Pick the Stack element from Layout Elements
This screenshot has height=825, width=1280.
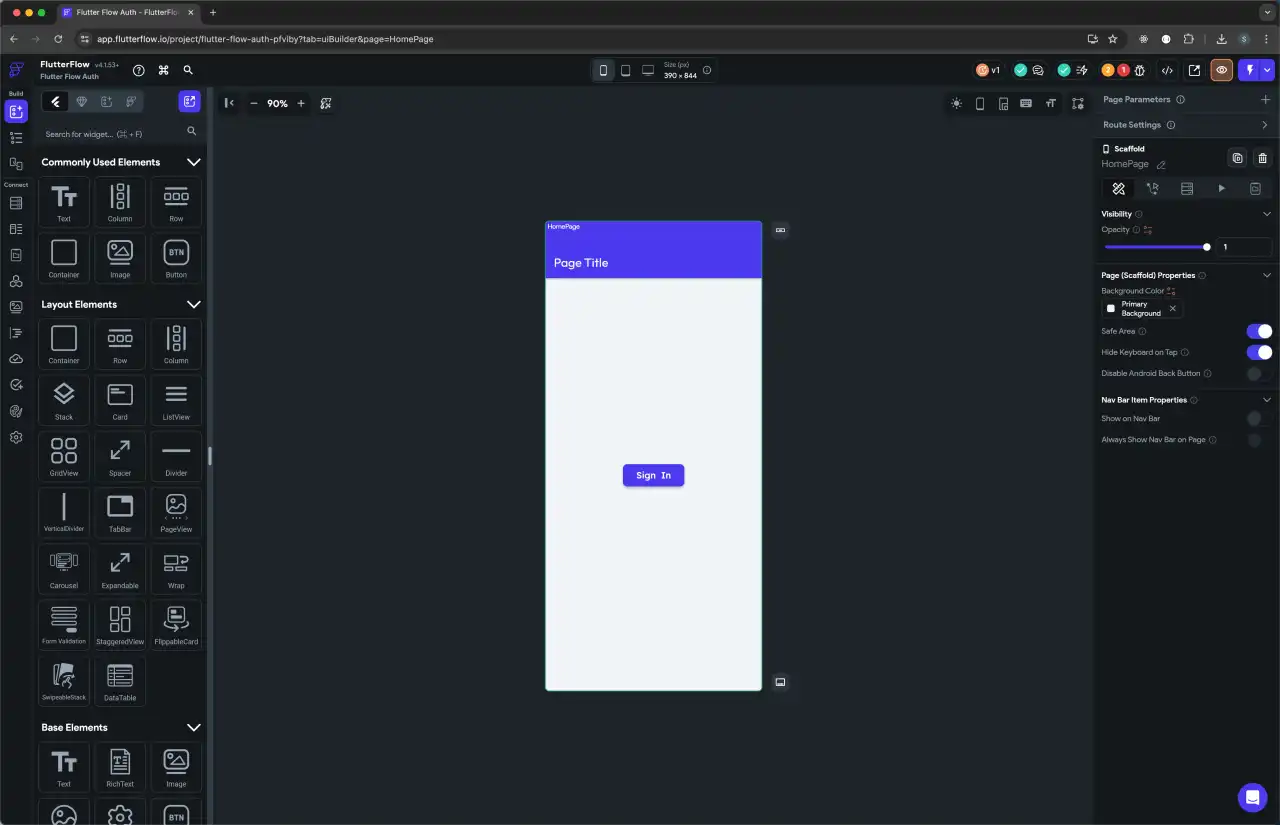point(63,400)
